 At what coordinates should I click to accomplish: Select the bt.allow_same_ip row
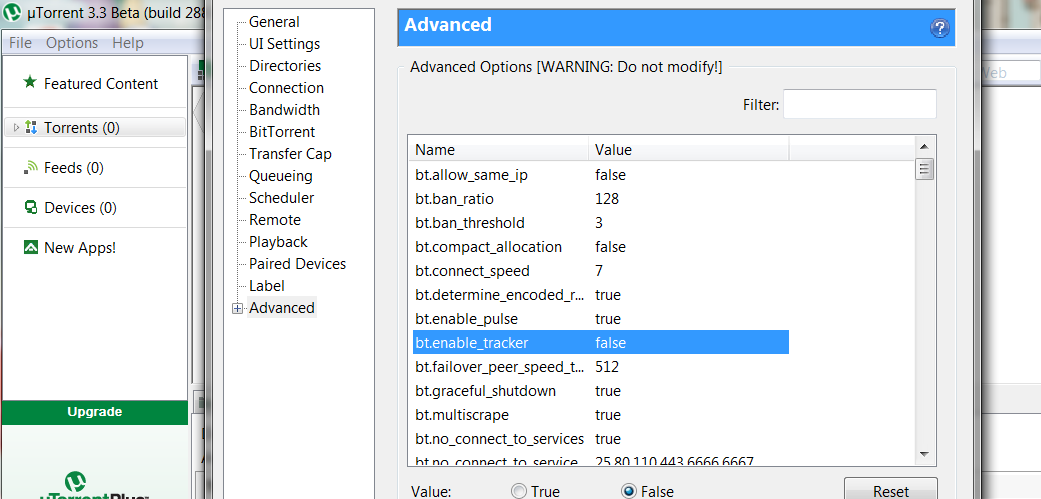coord(601,175)
